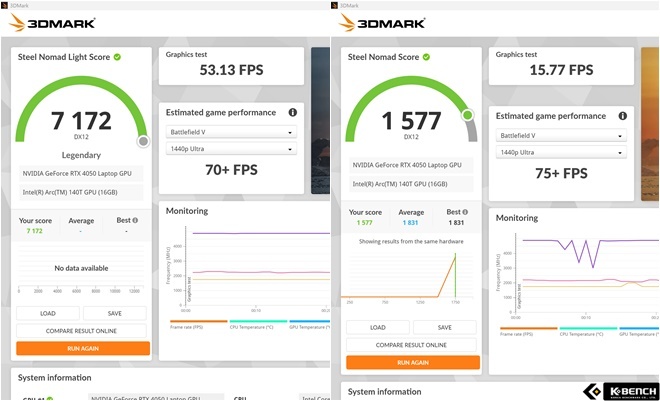Toggle CPU Temperature legend in right Monitoring

588,332
